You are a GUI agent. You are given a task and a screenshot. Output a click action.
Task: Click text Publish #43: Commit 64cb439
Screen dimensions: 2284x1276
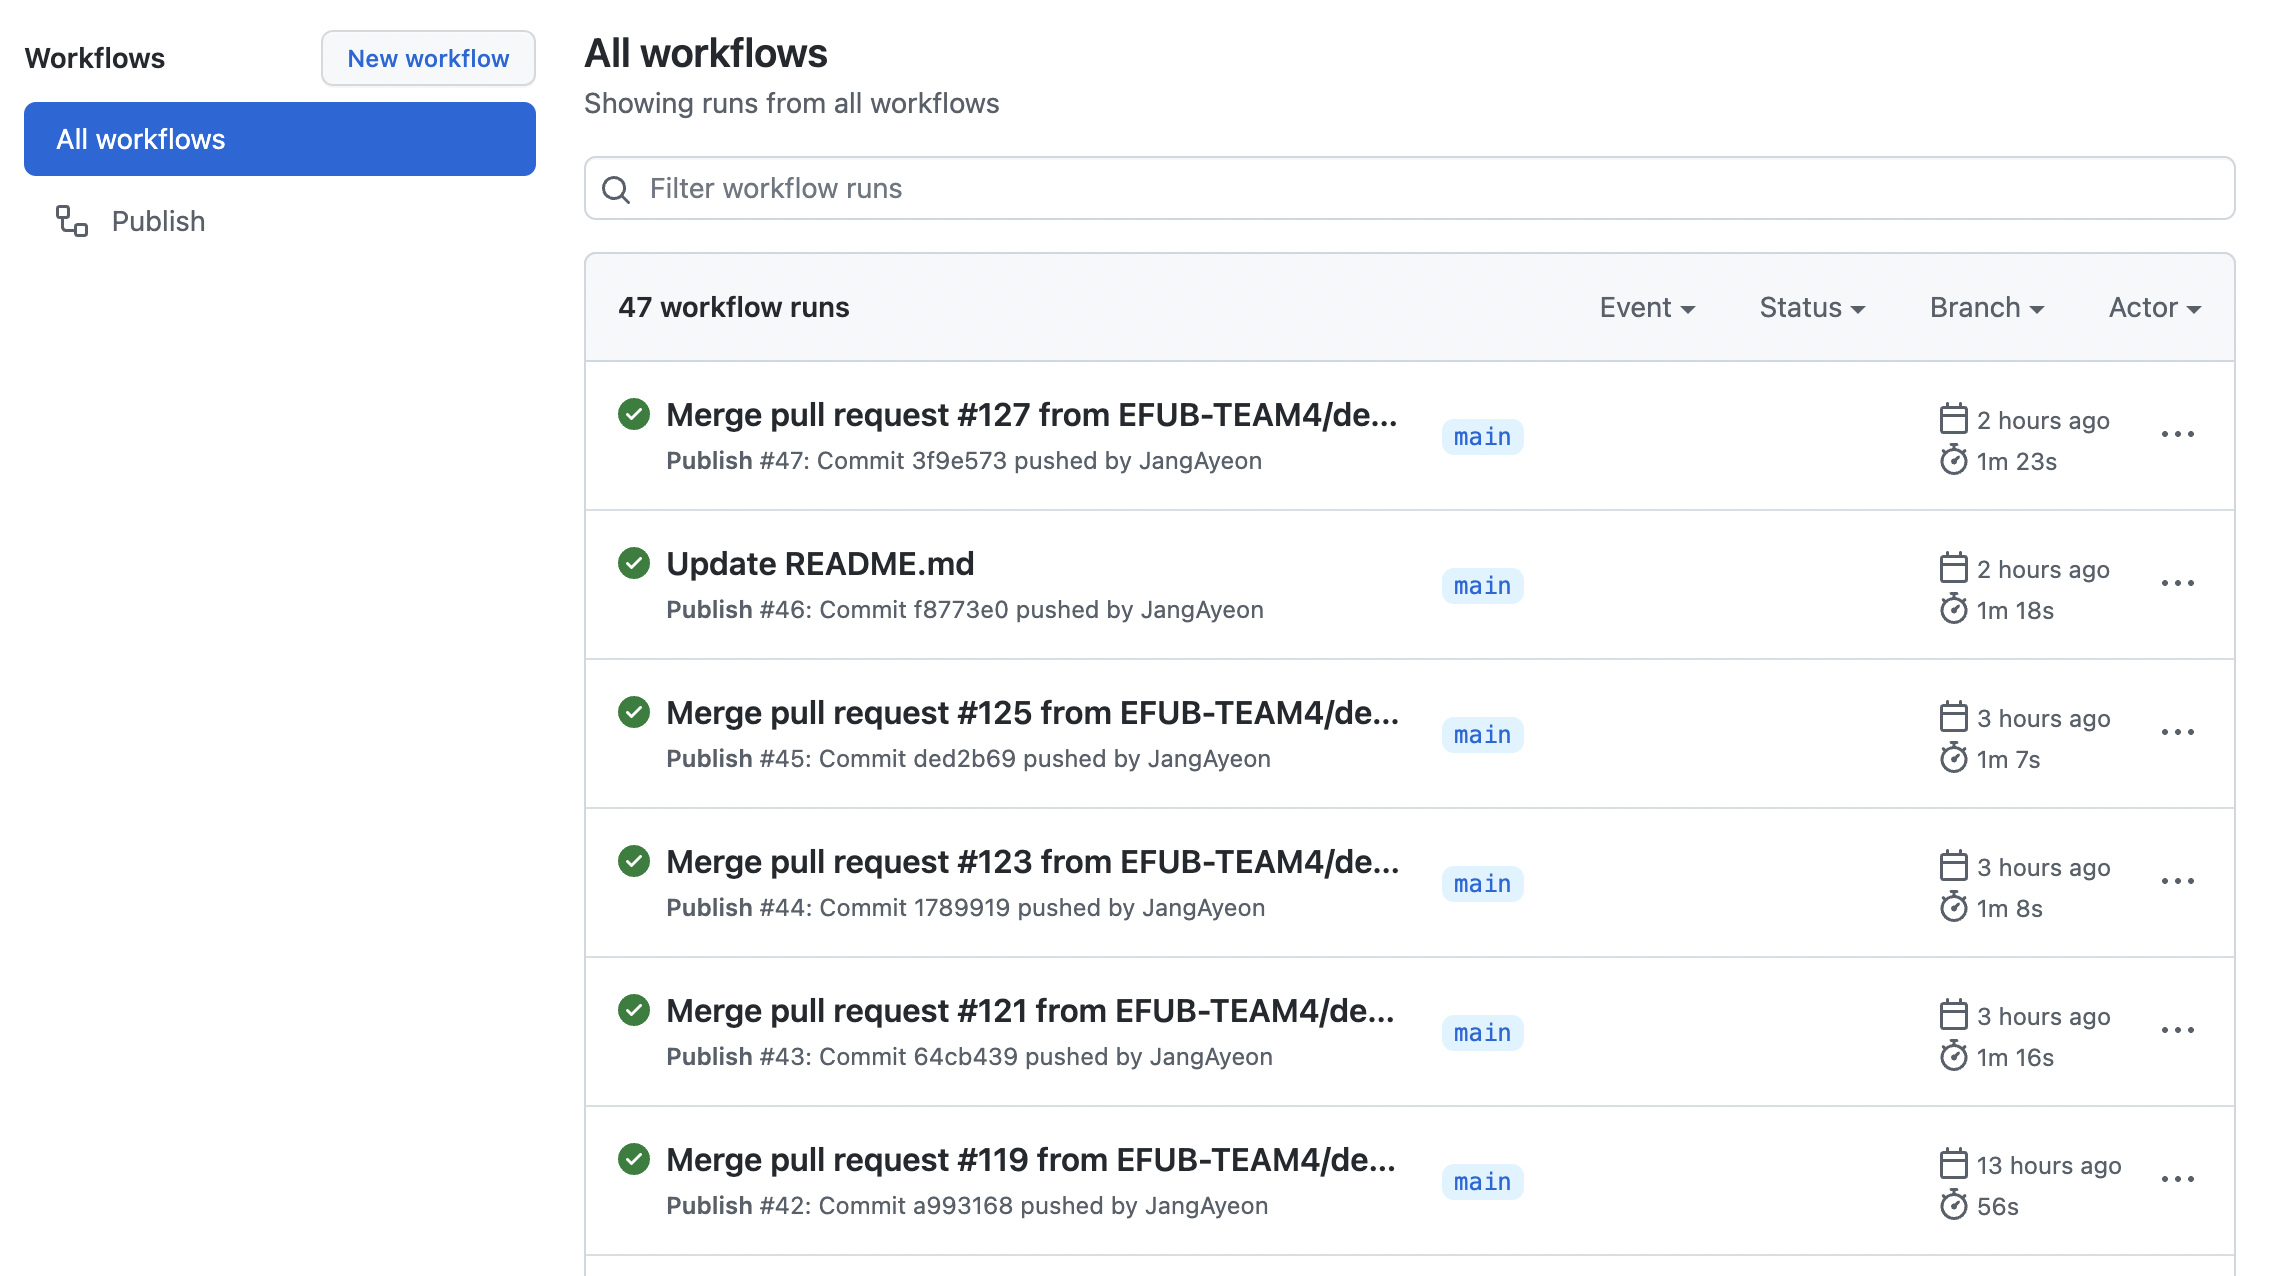point(842,1057)
